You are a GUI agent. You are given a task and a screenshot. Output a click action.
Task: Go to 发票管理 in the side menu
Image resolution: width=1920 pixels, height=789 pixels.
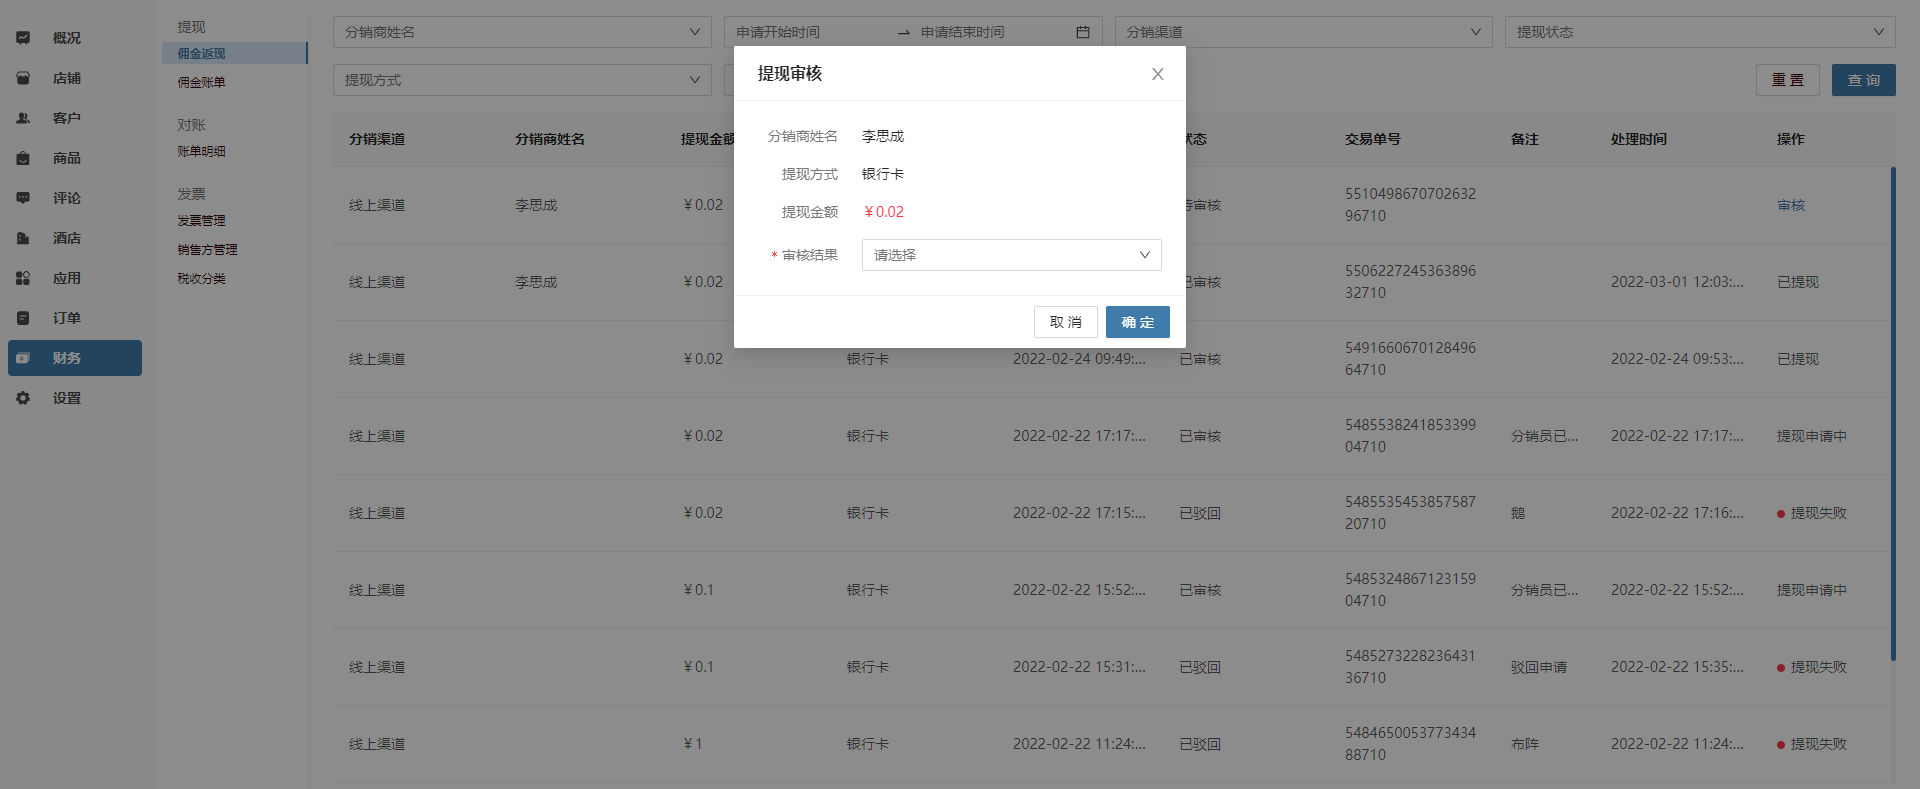point(202,220)
